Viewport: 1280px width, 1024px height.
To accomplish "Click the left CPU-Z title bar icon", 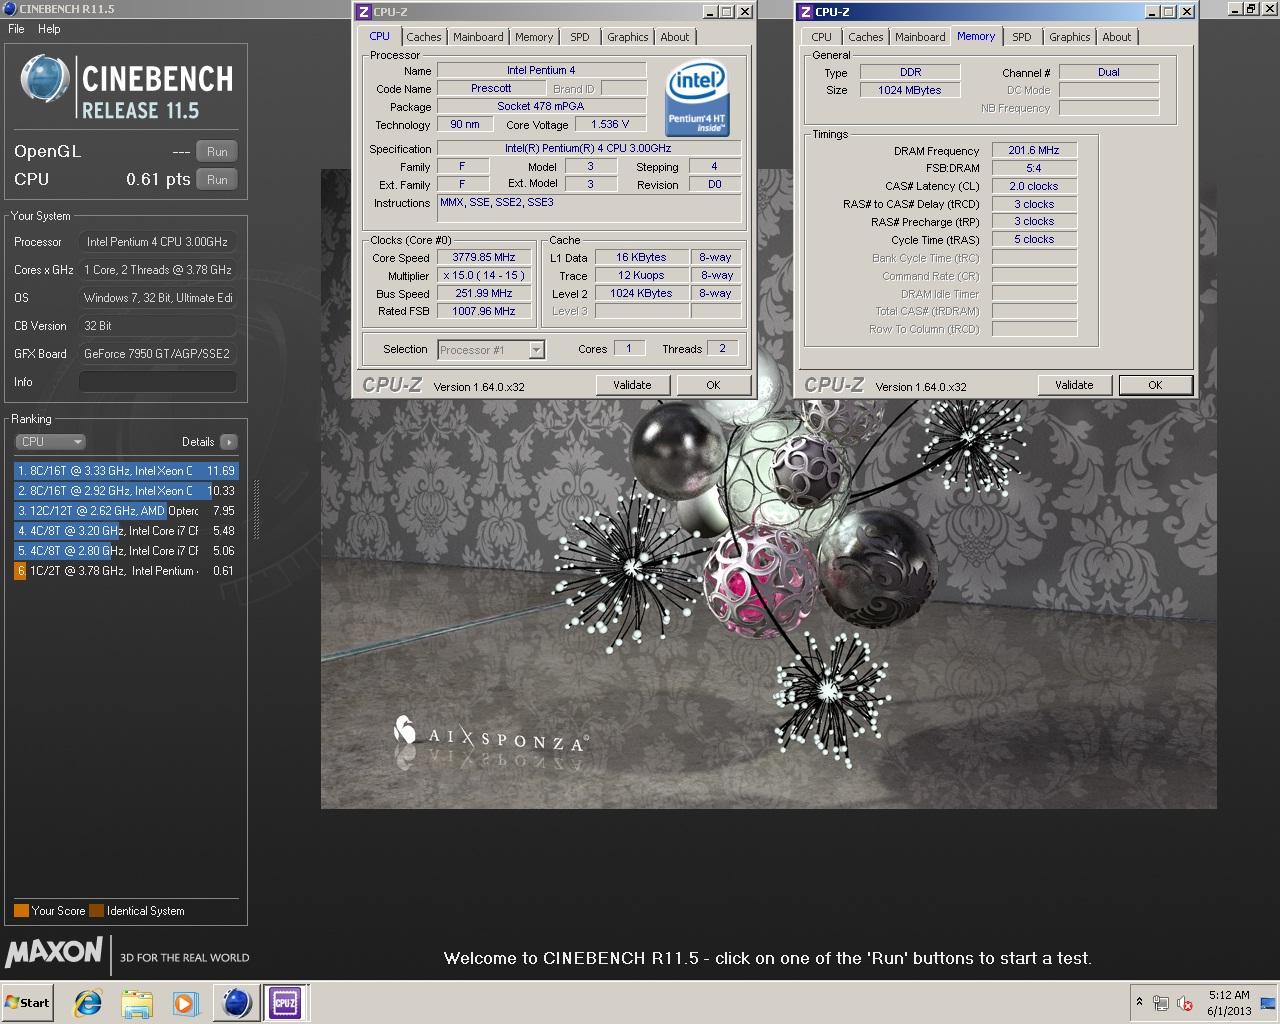I will (363, 12).
